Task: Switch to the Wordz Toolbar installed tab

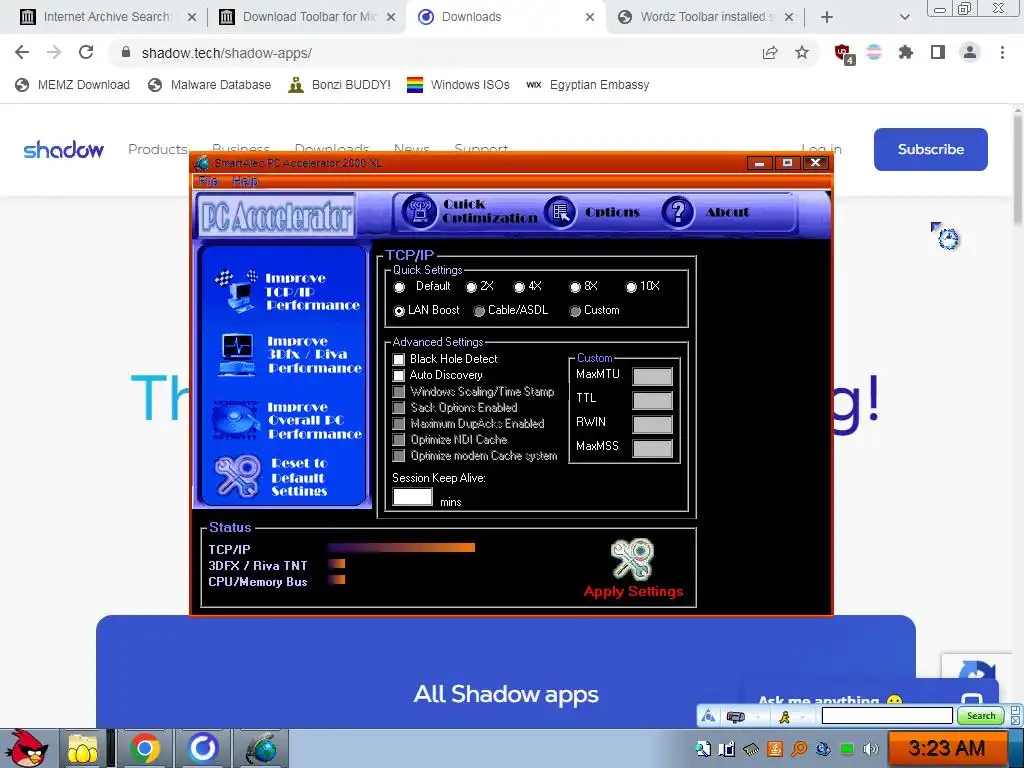Action: pos(707,17)
